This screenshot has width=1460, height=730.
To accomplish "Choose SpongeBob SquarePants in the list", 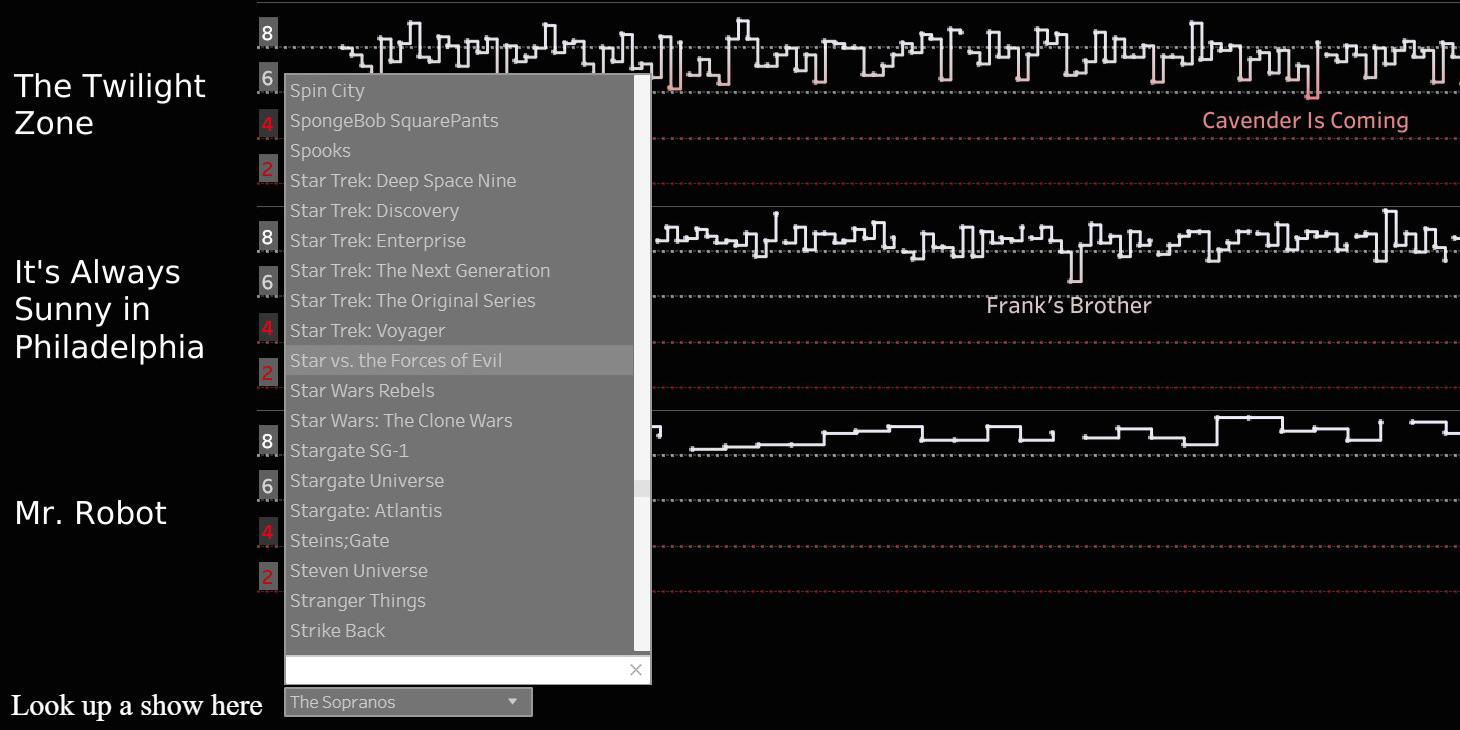I will 394,121.
